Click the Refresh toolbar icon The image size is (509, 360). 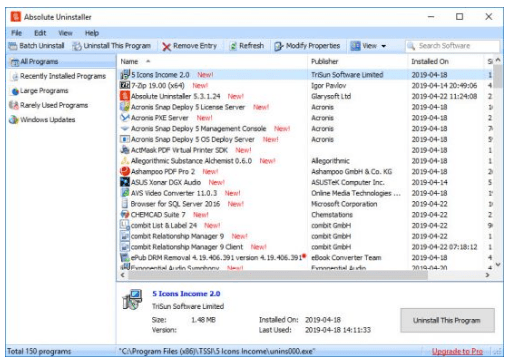(233, 46)
